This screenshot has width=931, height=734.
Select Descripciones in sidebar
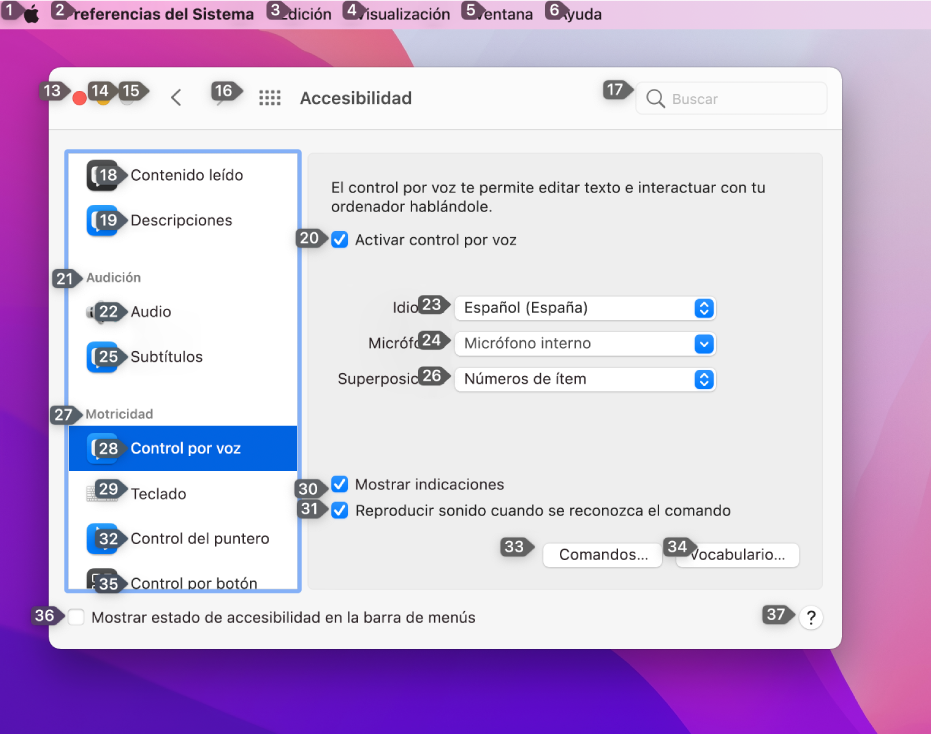(x=183, y=220)
